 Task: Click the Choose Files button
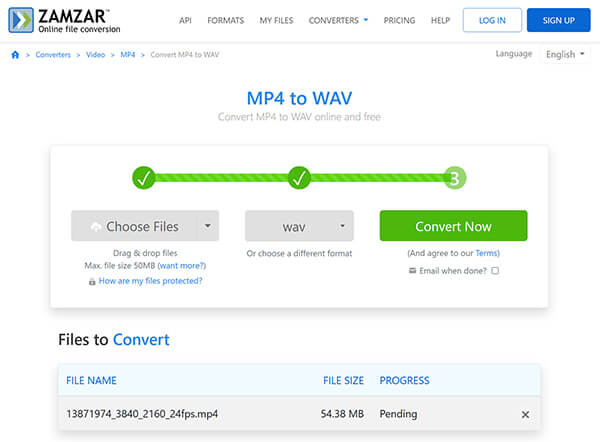click(x=134, y=226)
